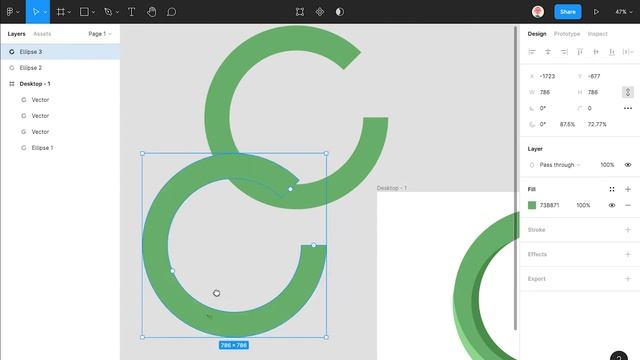Select the Frame tool
This screenshot has height=360, width=640.
pyautogui.click(x=60, y=12)
